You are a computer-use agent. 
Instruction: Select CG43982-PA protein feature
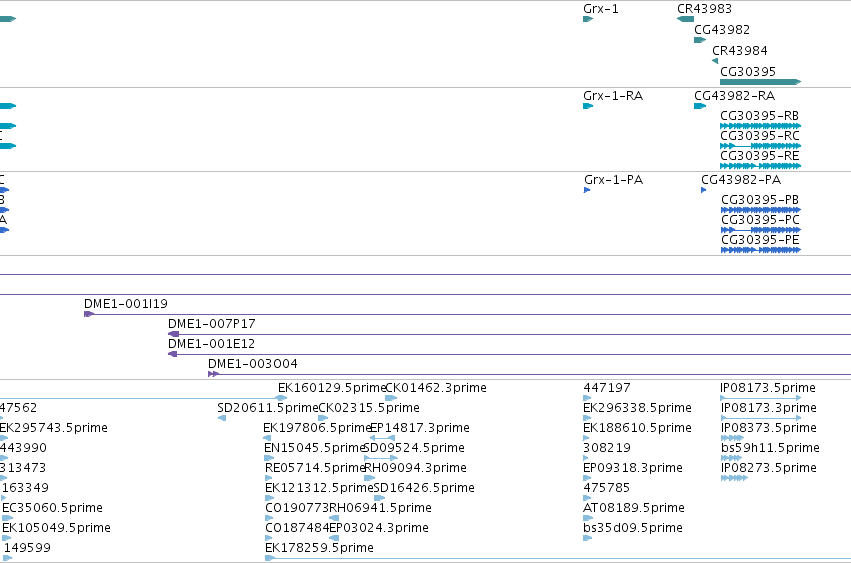(x=703, y=190)
